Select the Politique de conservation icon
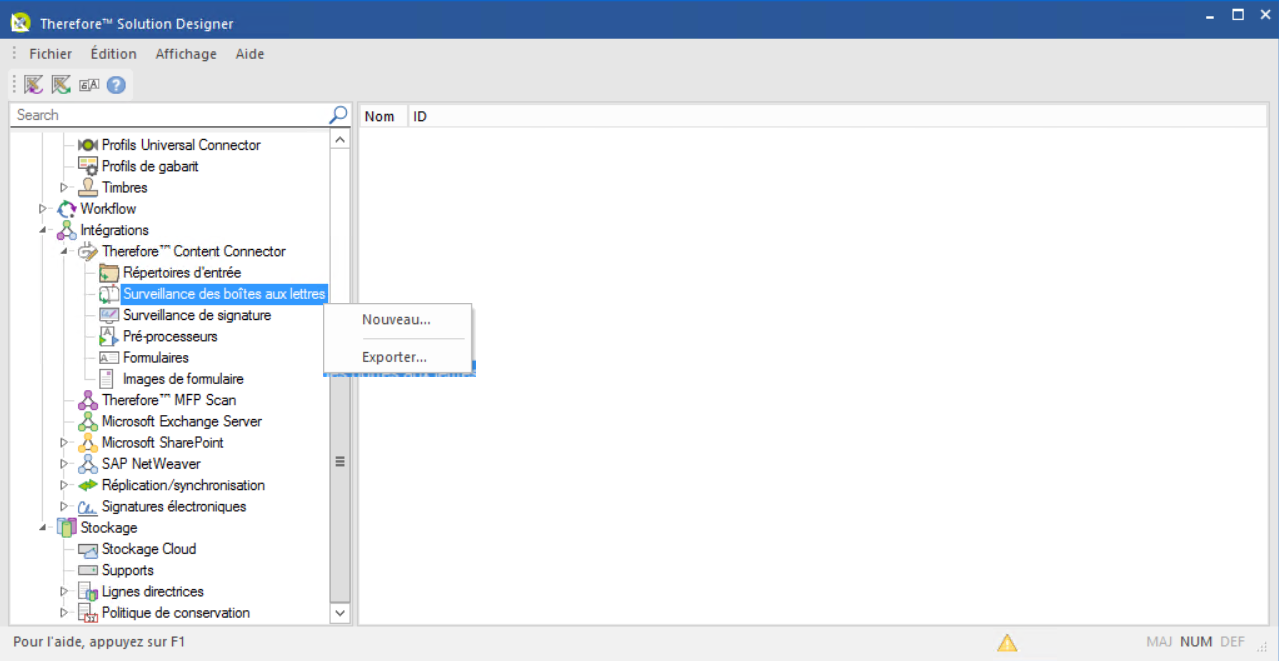 (x=88, y=613)
